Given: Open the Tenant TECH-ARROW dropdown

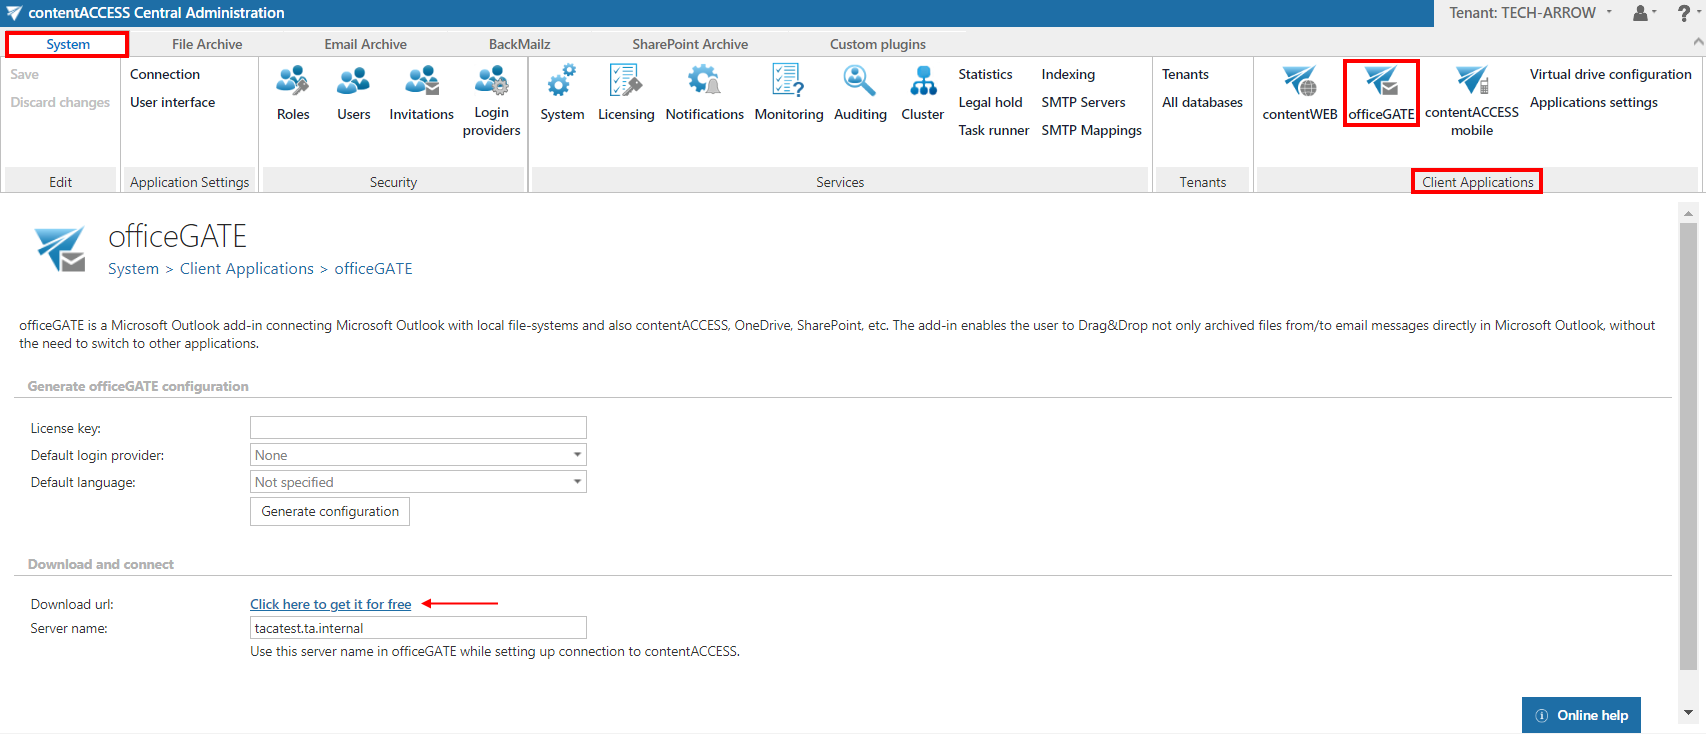Looking at the screenshot, I should pyautogui.click(x=1530, y=13).
